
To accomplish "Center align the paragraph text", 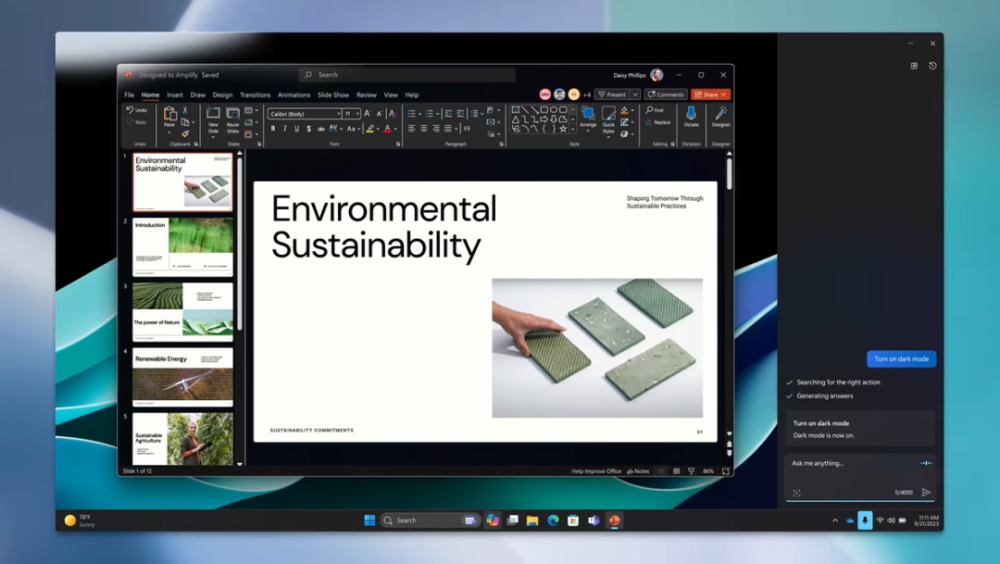I will (423, 128).
